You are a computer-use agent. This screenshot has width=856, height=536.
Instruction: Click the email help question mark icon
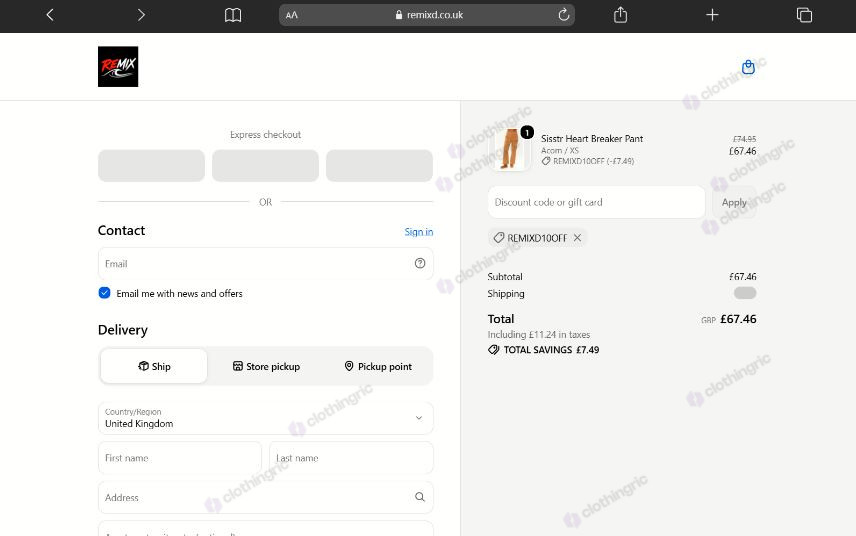tap(420, 263)
